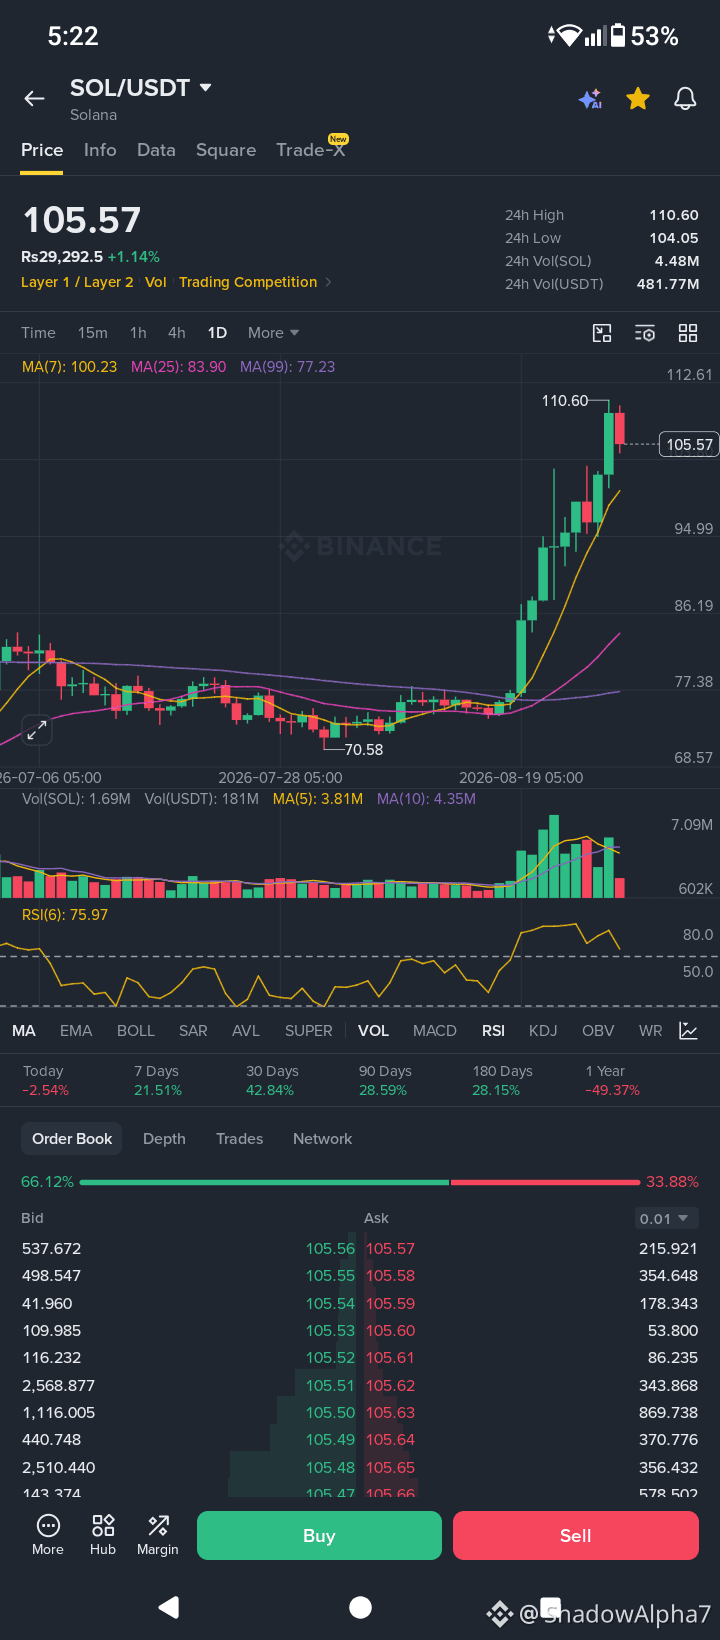Tap the back arrow icon
The width and height of the screenshot is (720, 1640).
(35, 98)
